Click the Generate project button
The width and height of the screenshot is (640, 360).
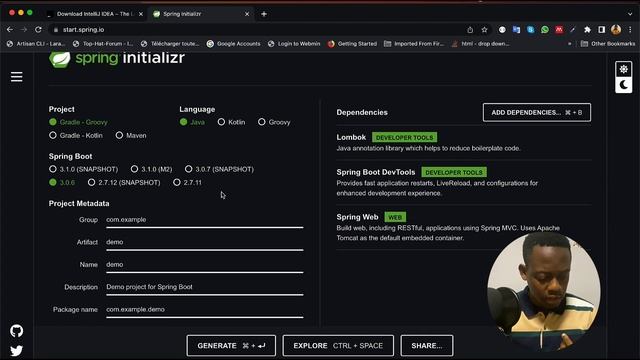(x=231, y=346)
